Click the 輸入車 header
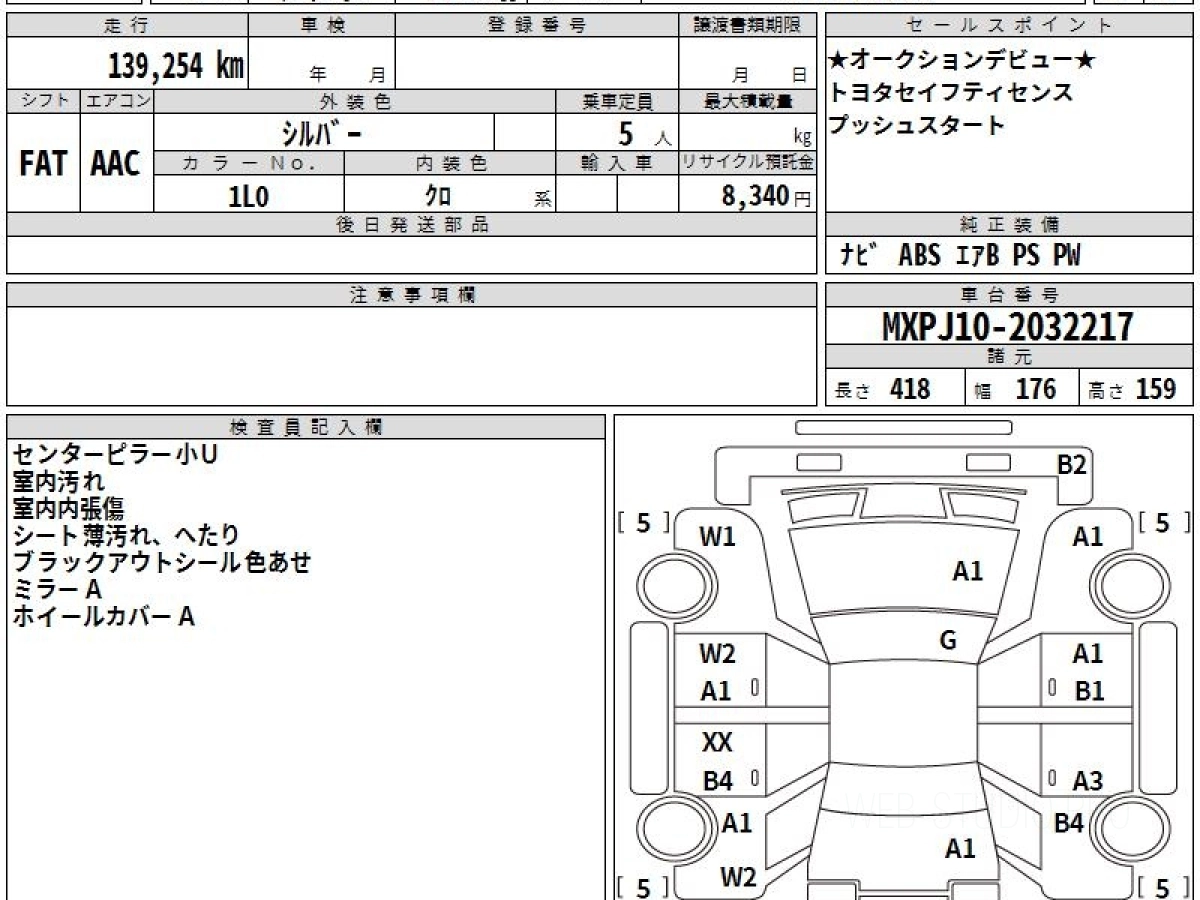This screenshot has width=1200, height=900. 617,163
